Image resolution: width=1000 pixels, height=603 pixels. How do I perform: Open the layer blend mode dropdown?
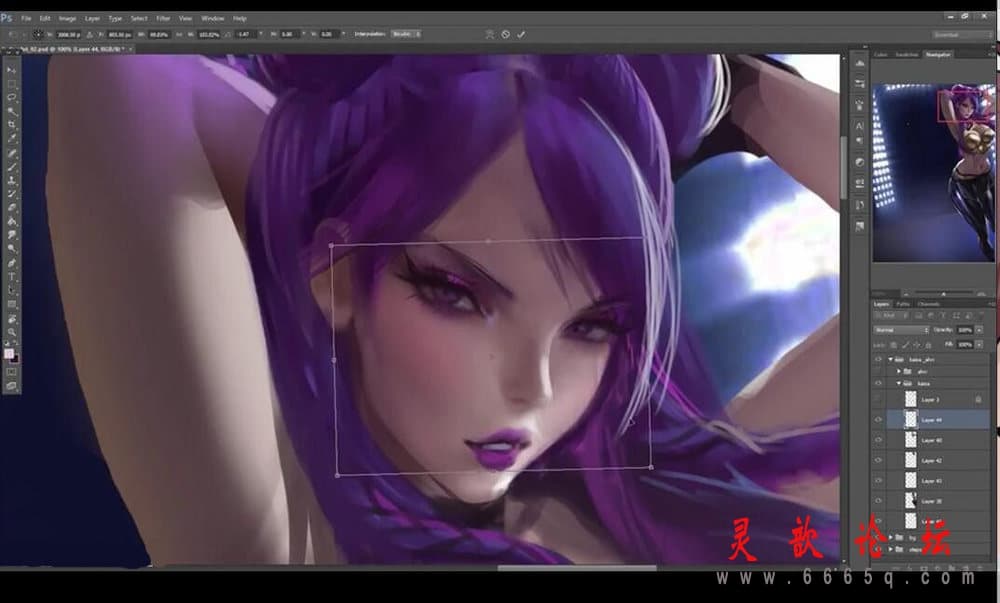pos(901,330)
